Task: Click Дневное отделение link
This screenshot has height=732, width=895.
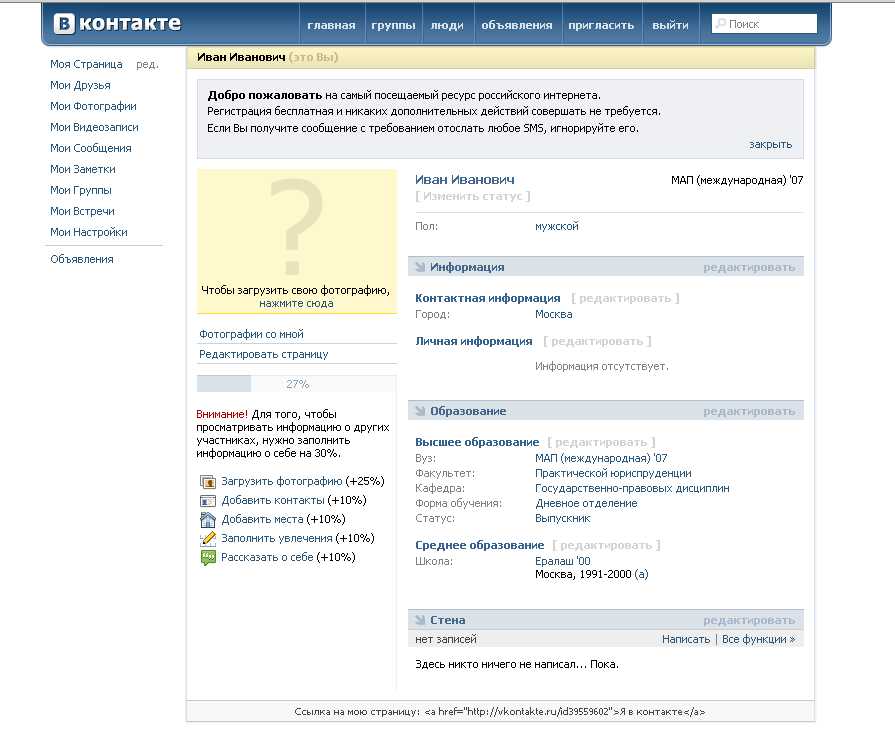Action: pyautogui.click(x=586, y=503)
